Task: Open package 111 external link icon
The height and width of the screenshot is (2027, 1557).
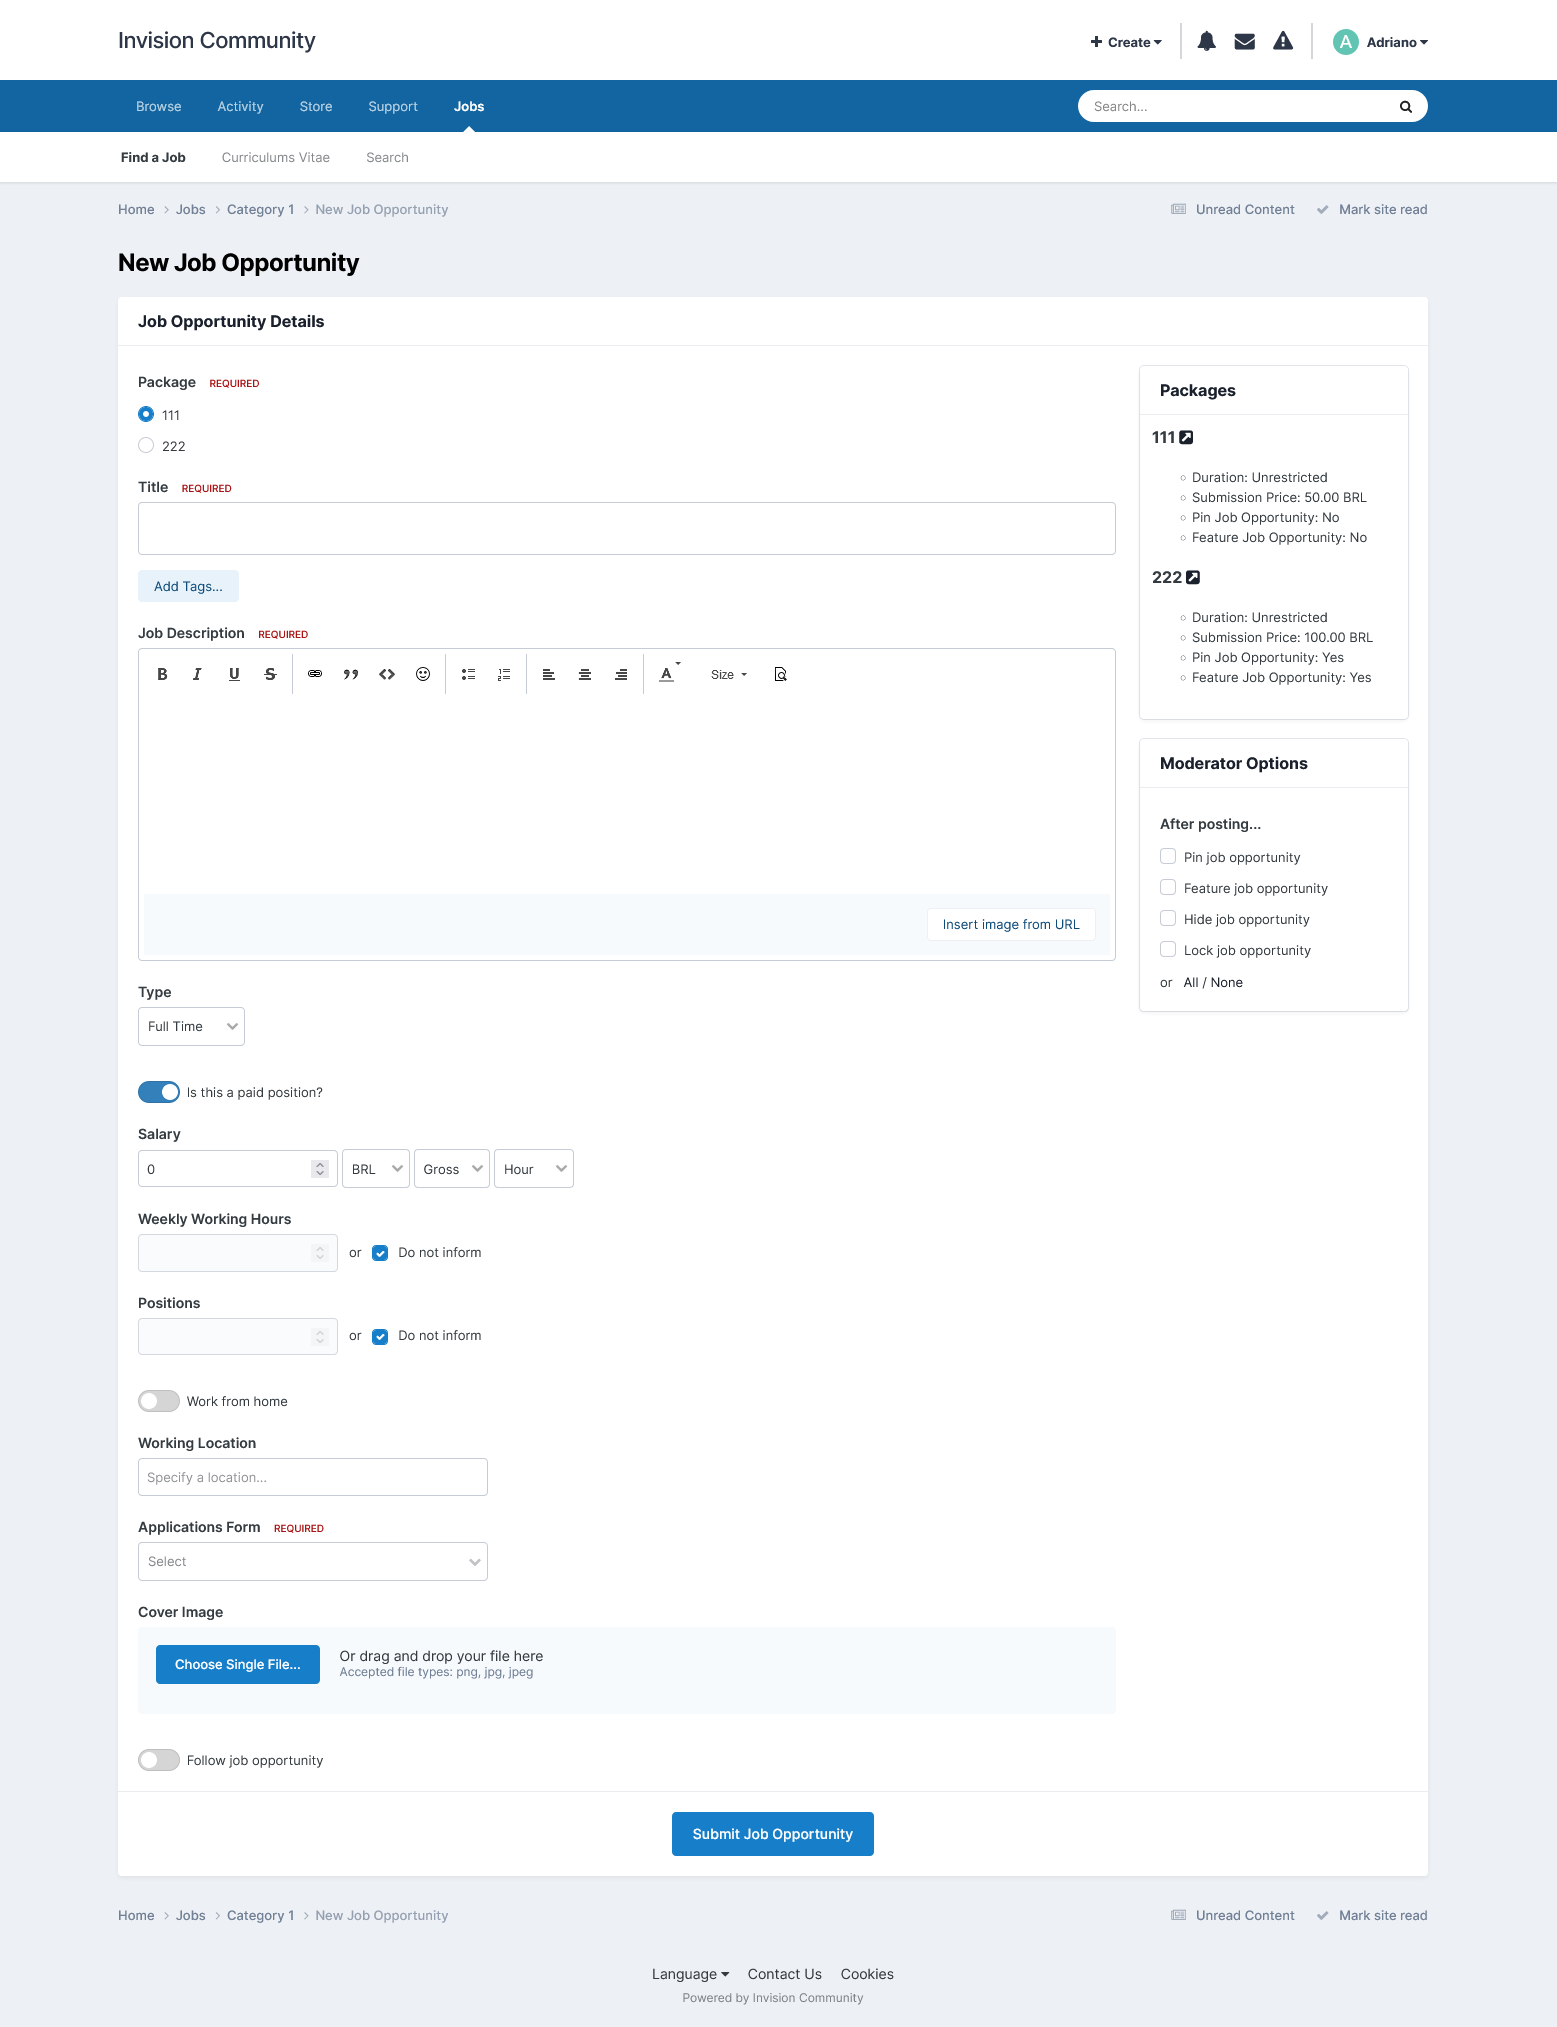Action: point(1187,437)
